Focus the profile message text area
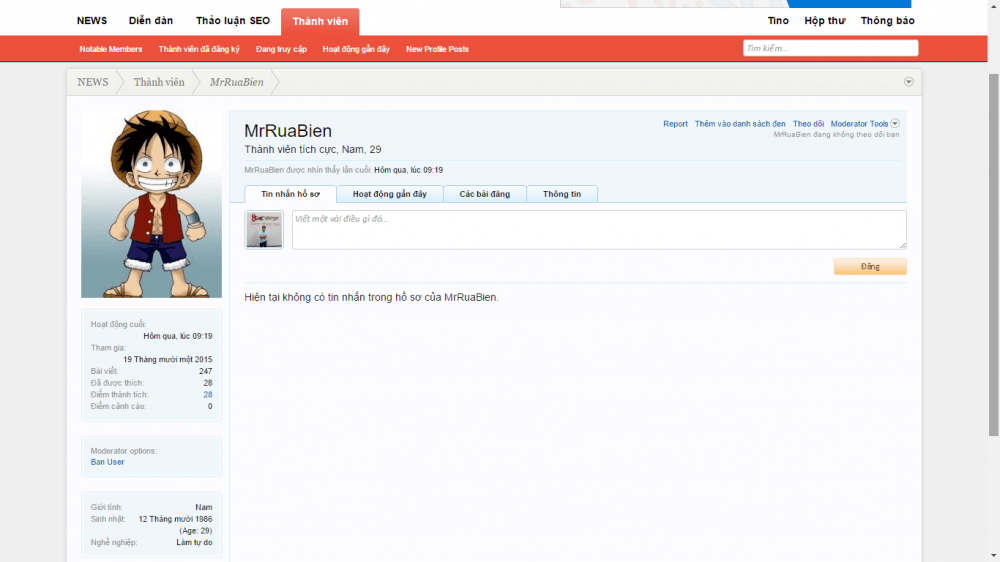The image size is (1000, 562). click(599, 230)
